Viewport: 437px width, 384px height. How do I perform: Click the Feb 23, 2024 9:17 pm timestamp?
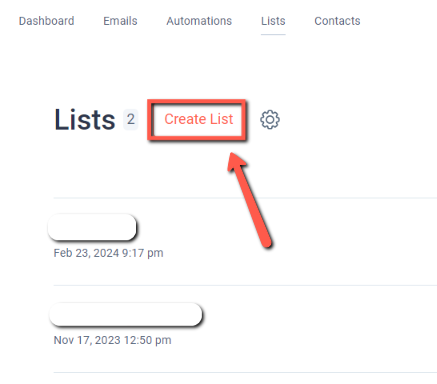[108, 253]
